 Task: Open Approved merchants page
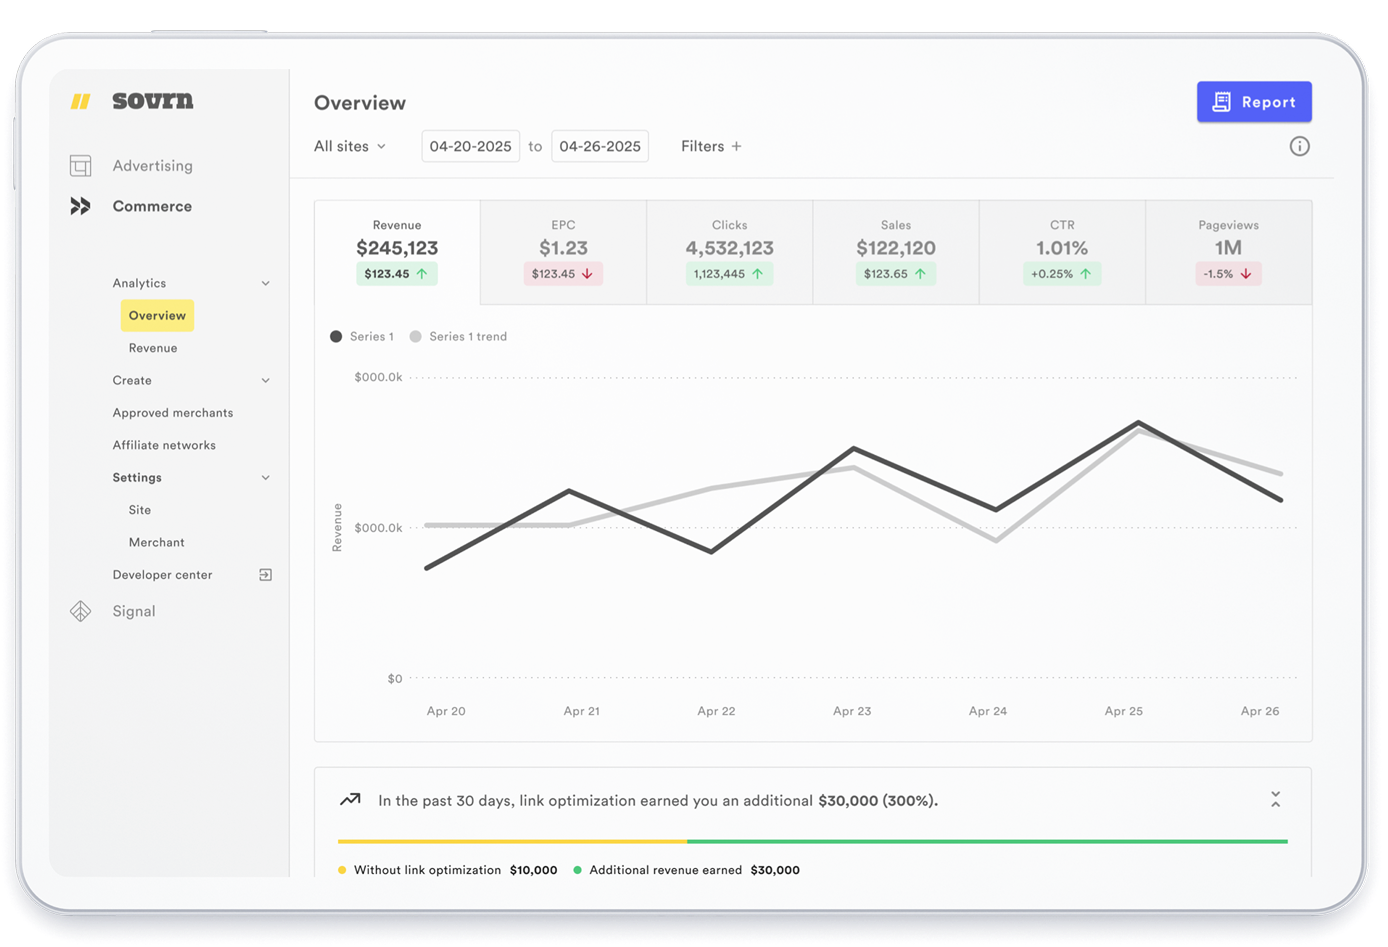click(173, 413)
